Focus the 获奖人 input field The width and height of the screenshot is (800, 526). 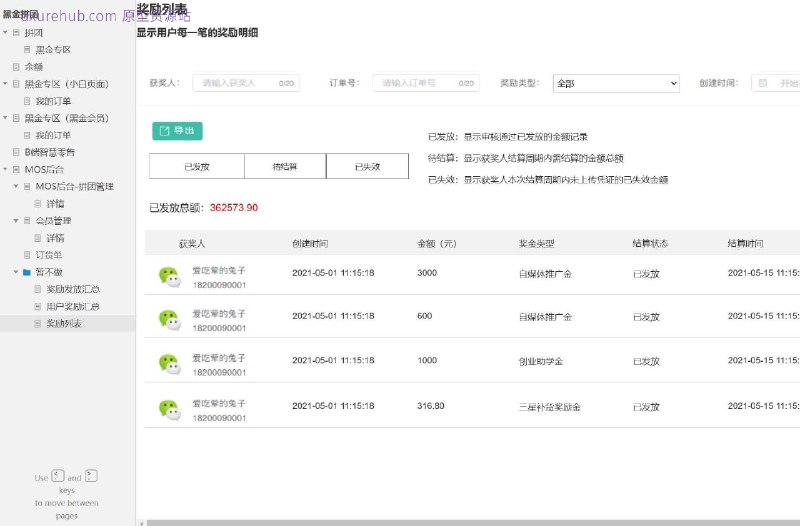click(246, 83)
